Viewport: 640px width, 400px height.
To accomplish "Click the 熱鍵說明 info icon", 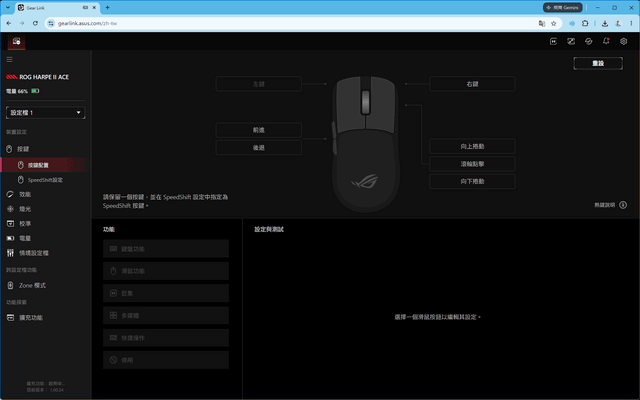I will coord(623,205).
